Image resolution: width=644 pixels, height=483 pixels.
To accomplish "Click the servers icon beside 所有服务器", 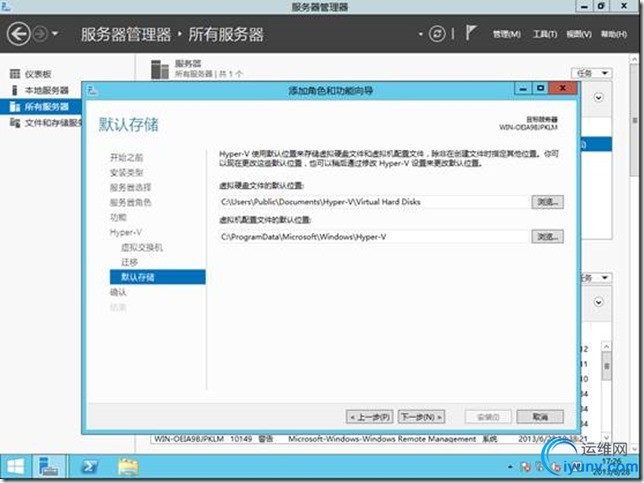I will pos(15,107).
